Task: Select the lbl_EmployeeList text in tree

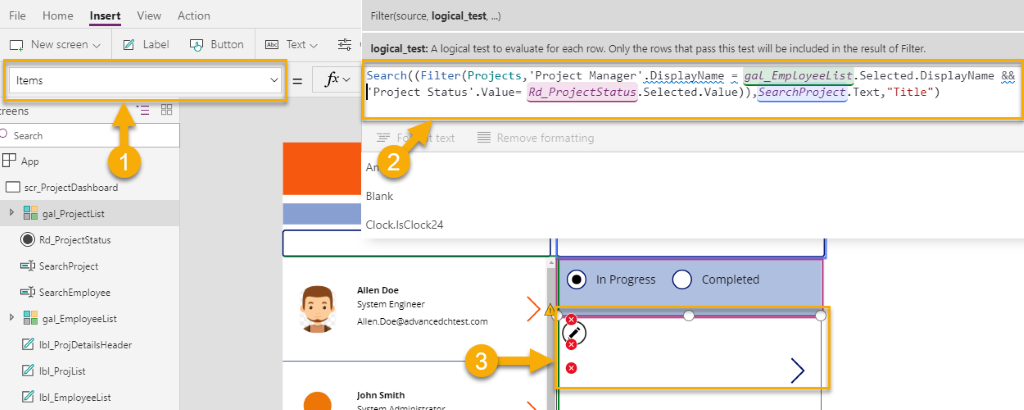Action: point(75,397)
